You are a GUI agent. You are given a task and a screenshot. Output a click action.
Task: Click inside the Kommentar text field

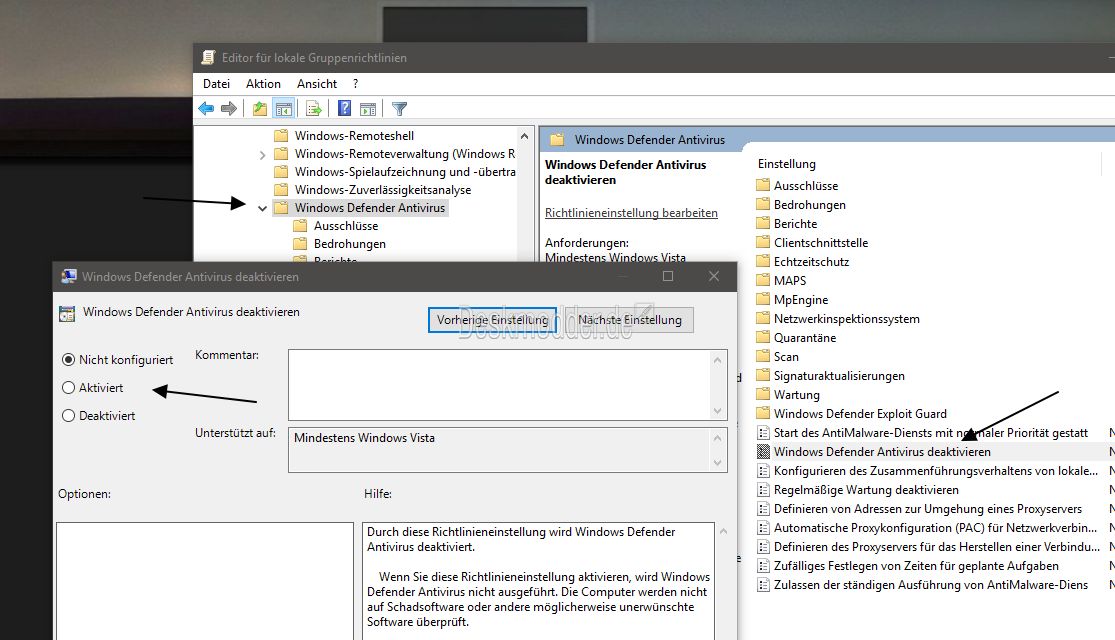[x=498, y=385]
